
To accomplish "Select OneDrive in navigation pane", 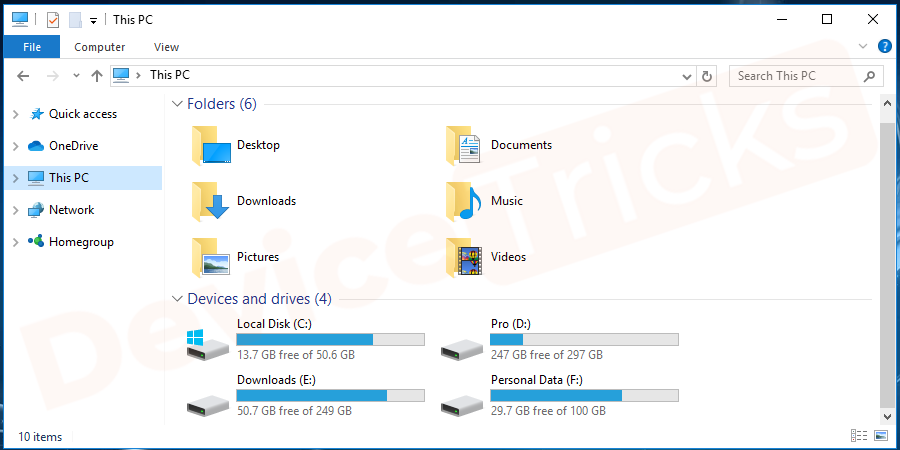I will coord(73,146).
